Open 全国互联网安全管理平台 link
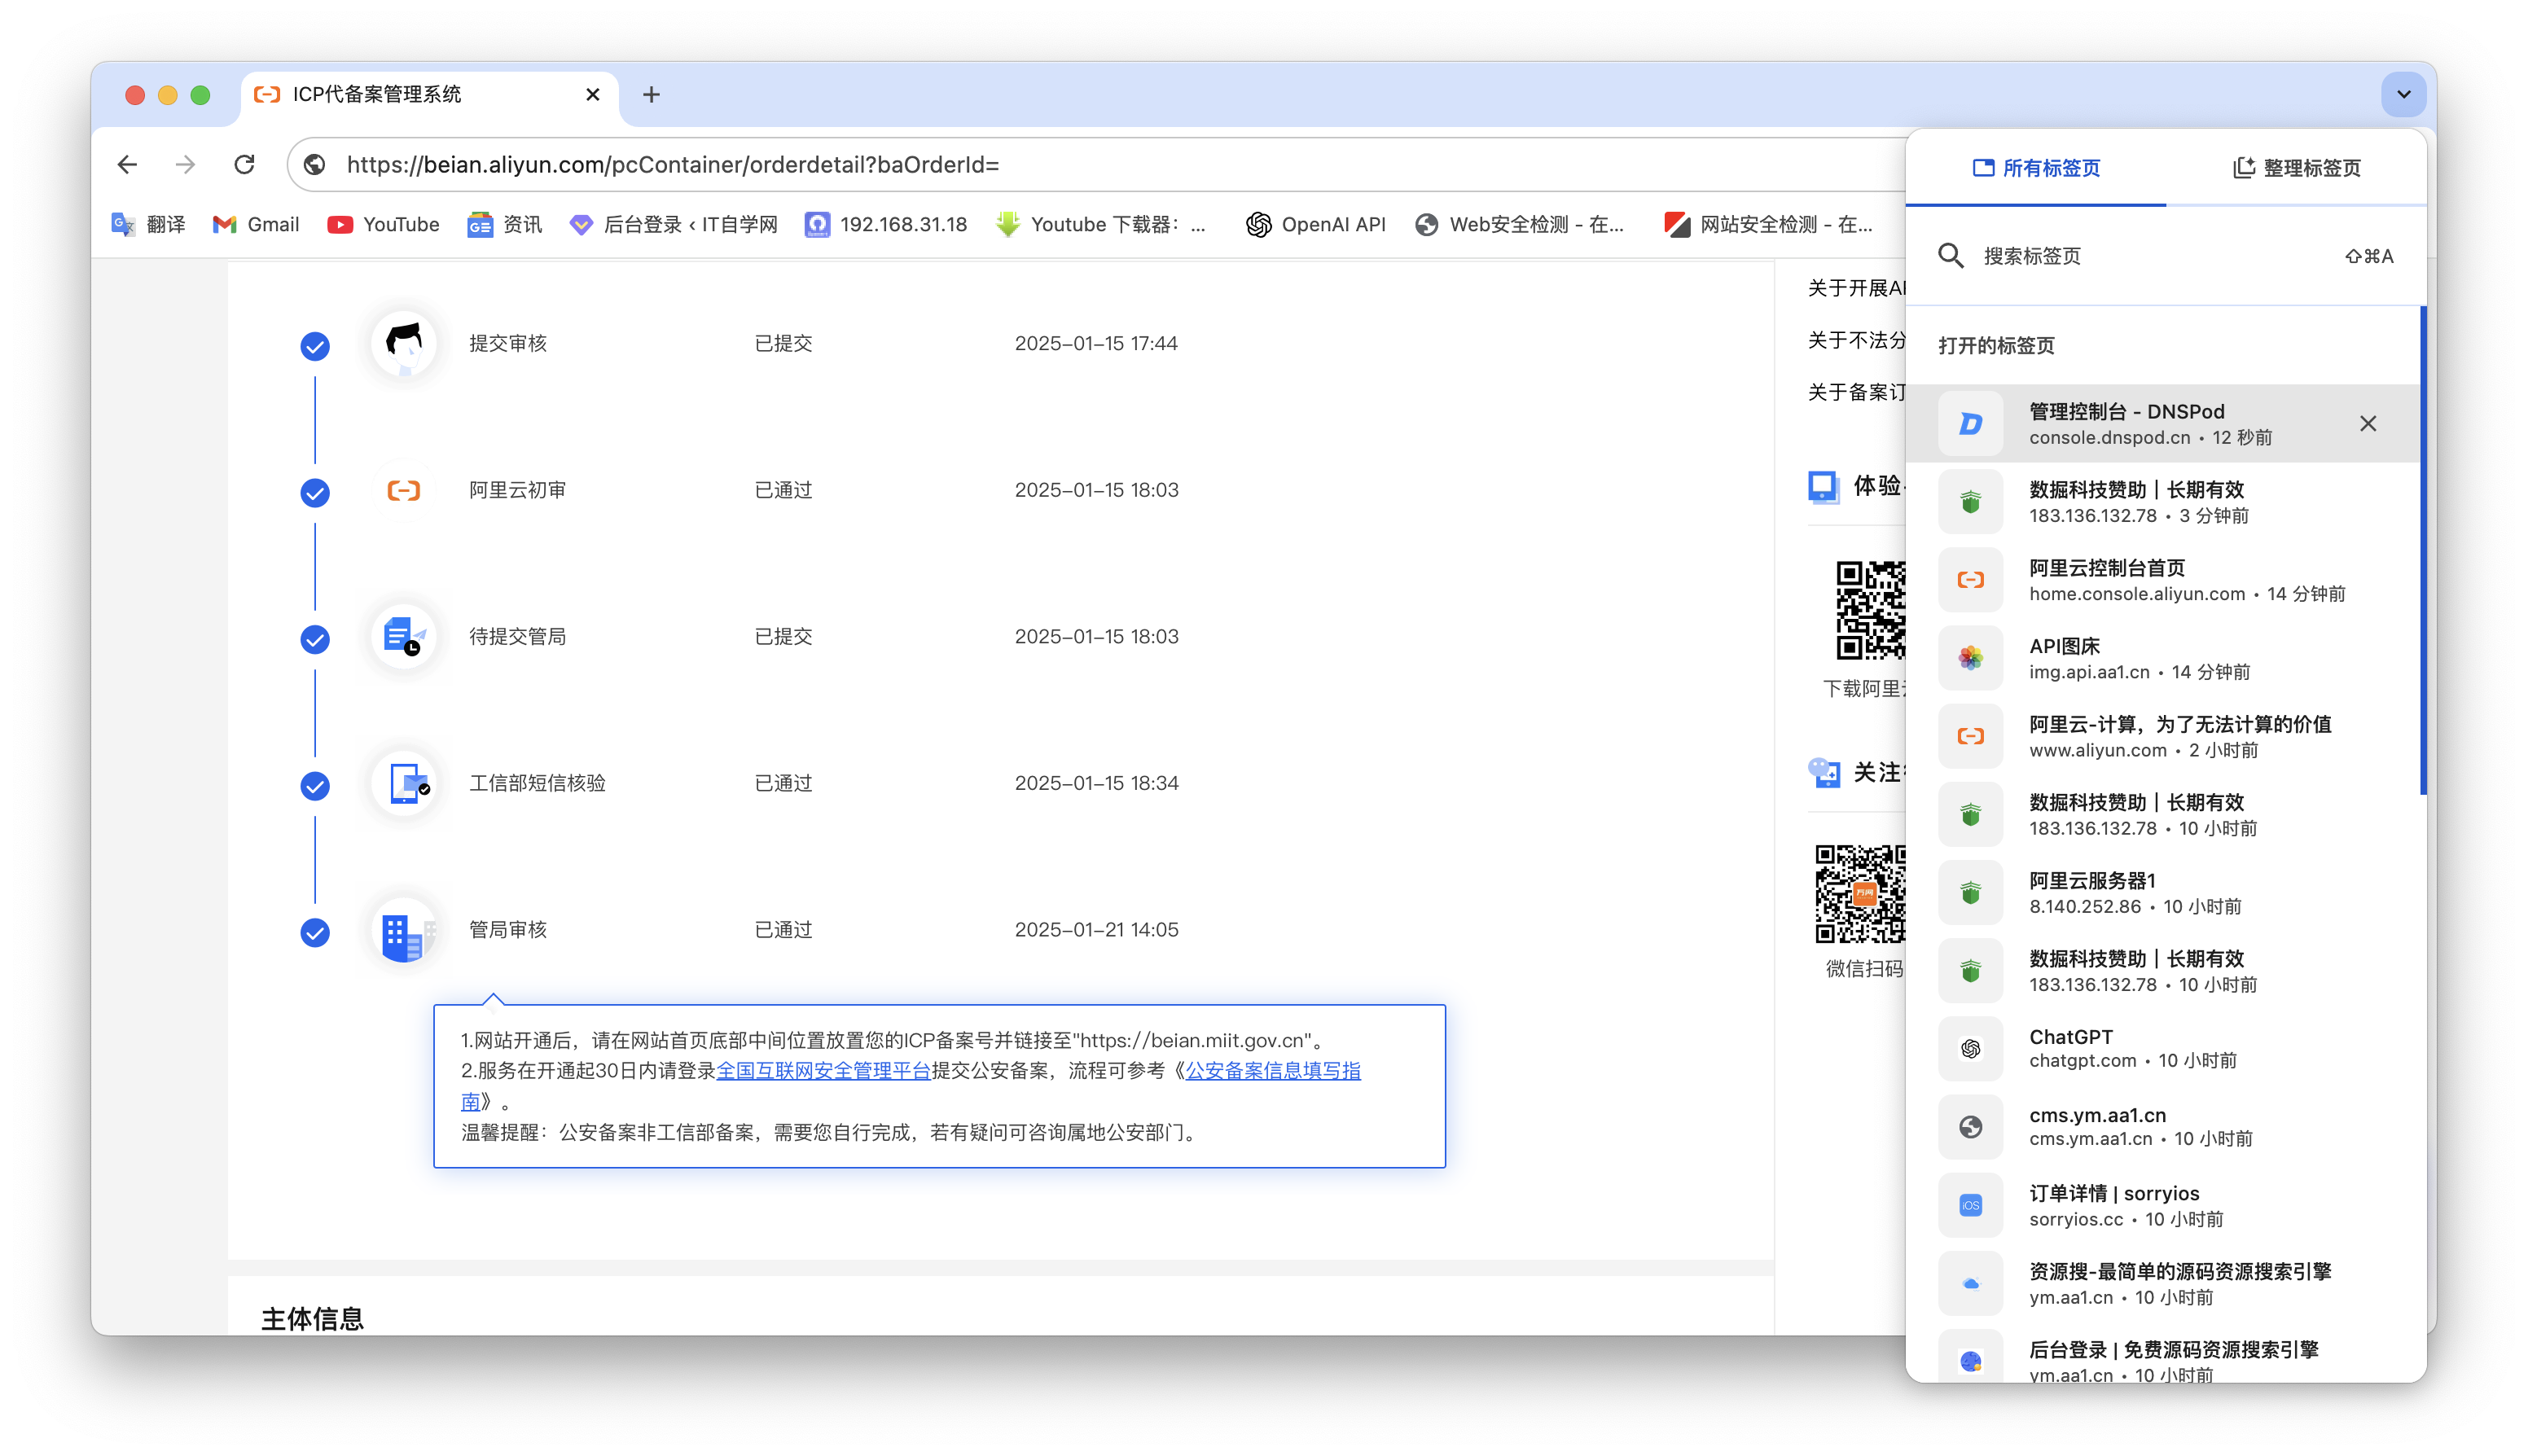This screenshot has width=2528, height=1456. pos(823,1070)
